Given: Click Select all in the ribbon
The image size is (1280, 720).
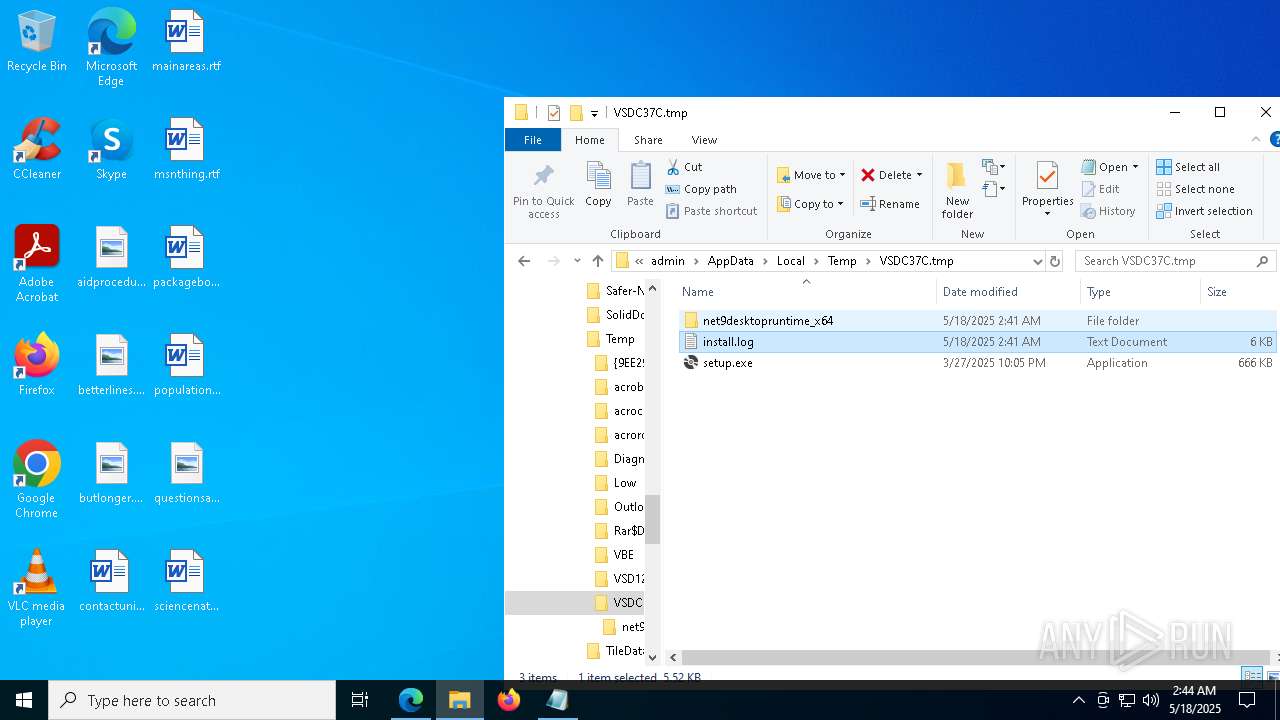Looking at the screenshot, I should 1188,167.
